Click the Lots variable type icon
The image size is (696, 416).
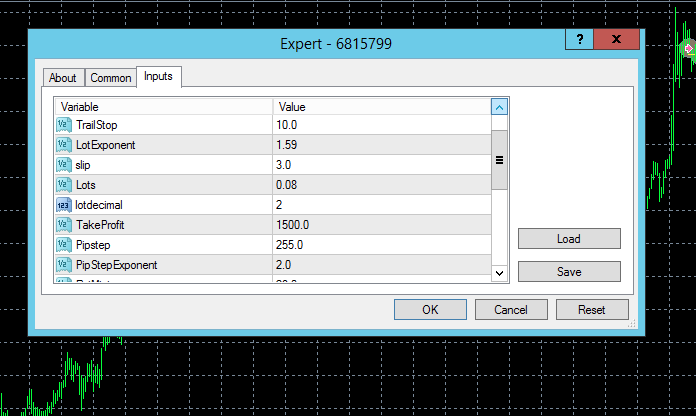(64, 185)
